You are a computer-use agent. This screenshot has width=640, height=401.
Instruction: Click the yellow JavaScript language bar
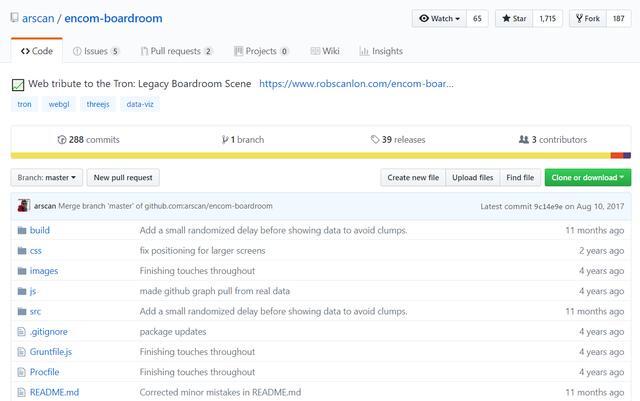tap(311, 156)
